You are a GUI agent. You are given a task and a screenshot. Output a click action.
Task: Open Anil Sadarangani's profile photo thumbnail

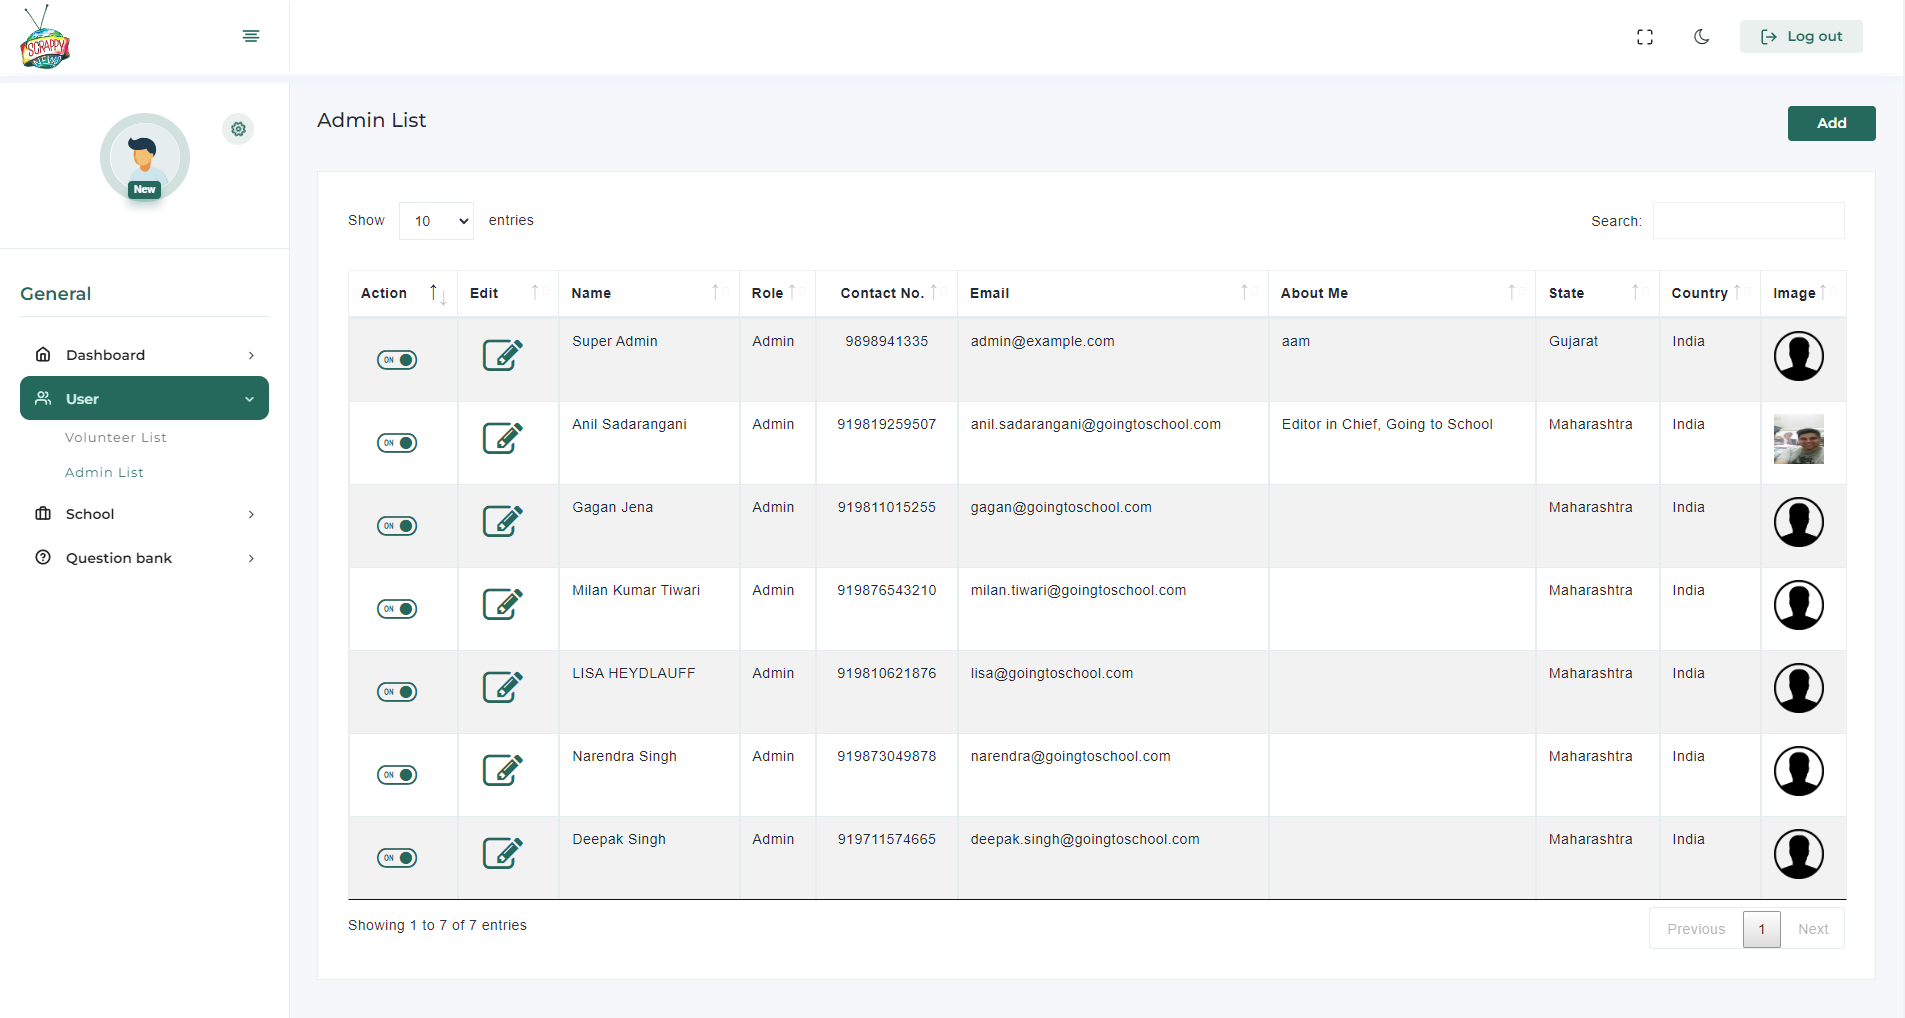(x=1798, y=439)
